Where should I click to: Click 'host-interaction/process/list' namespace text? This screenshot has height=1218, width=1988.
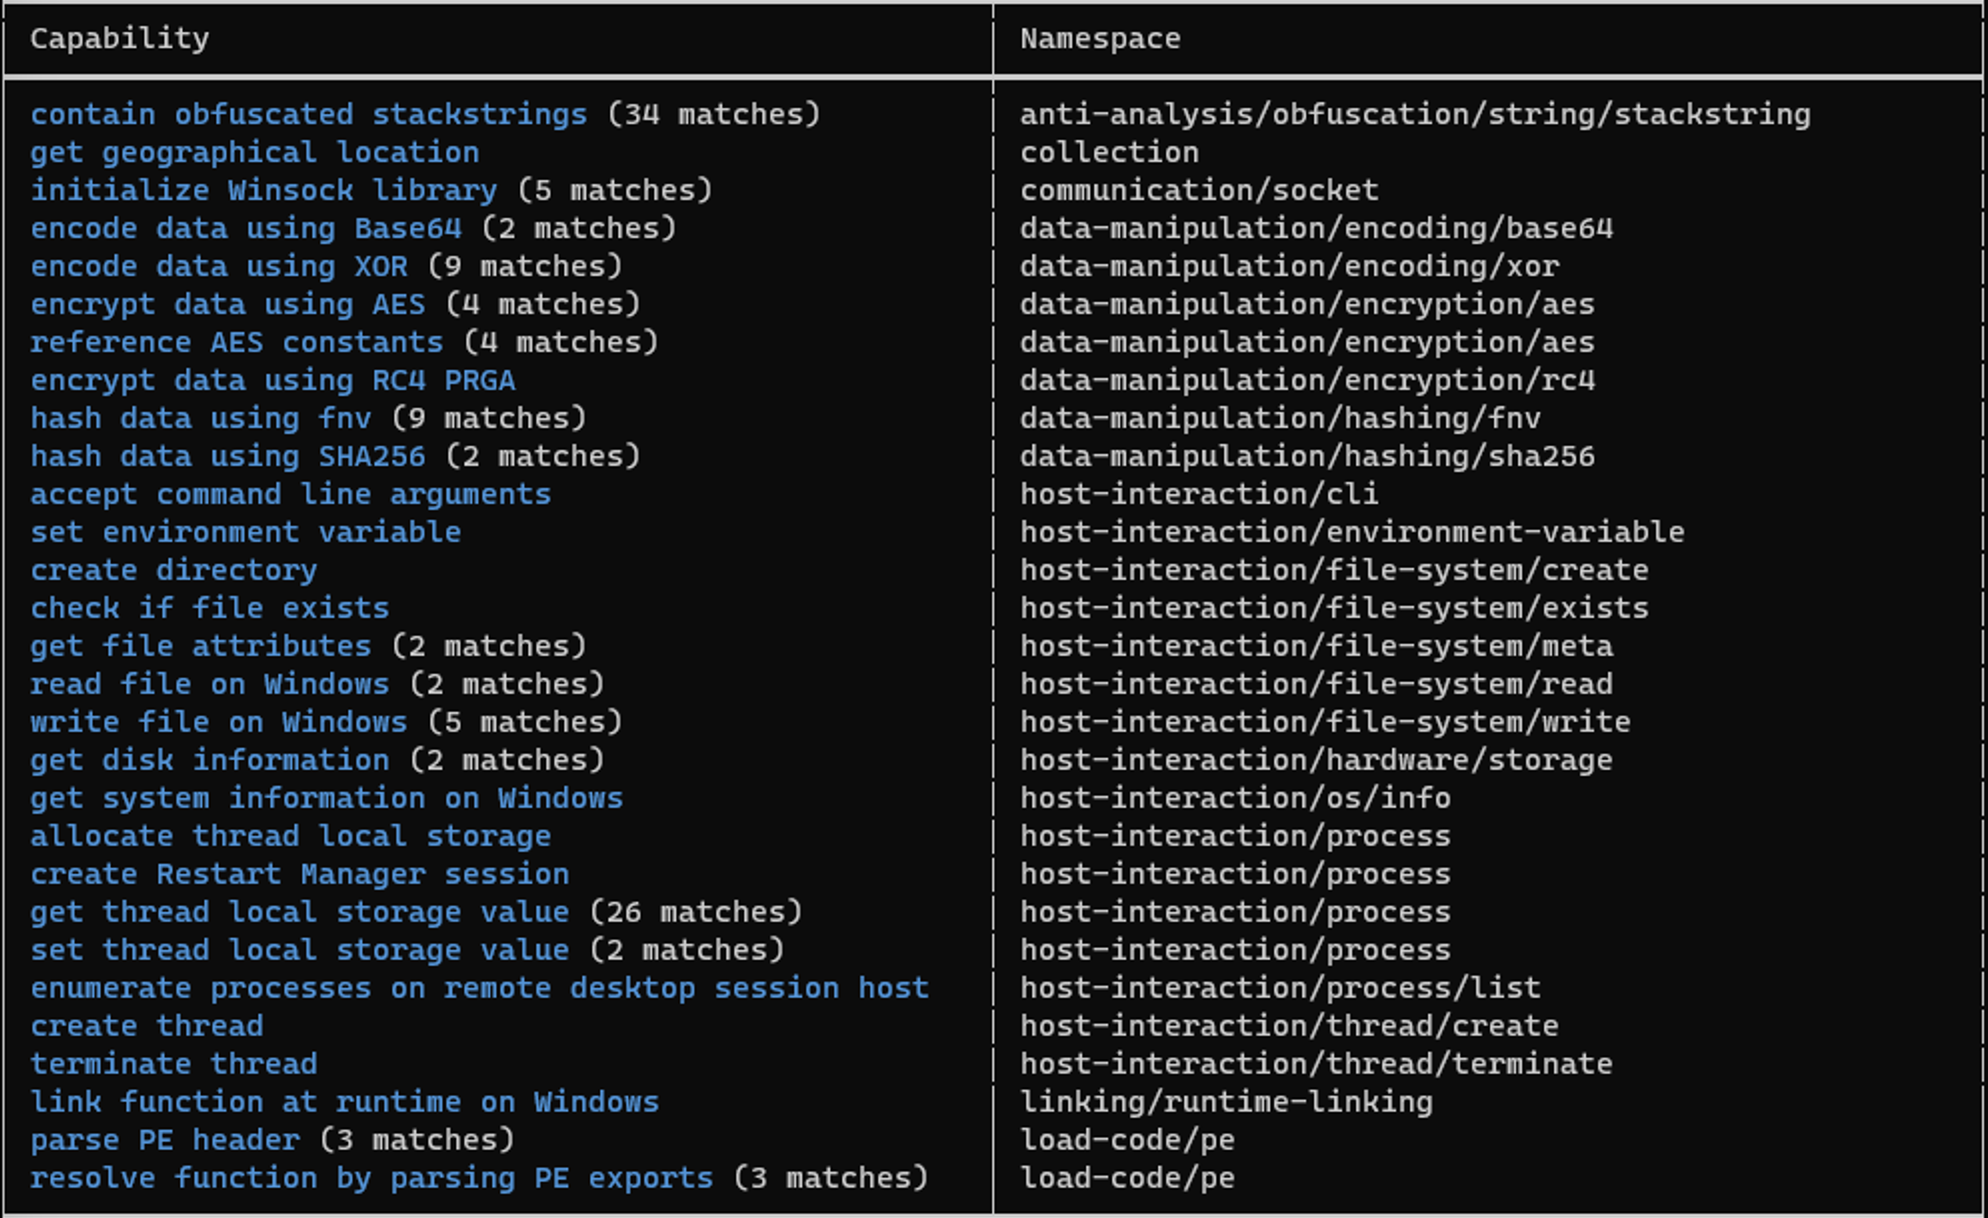click(1279, 988)
